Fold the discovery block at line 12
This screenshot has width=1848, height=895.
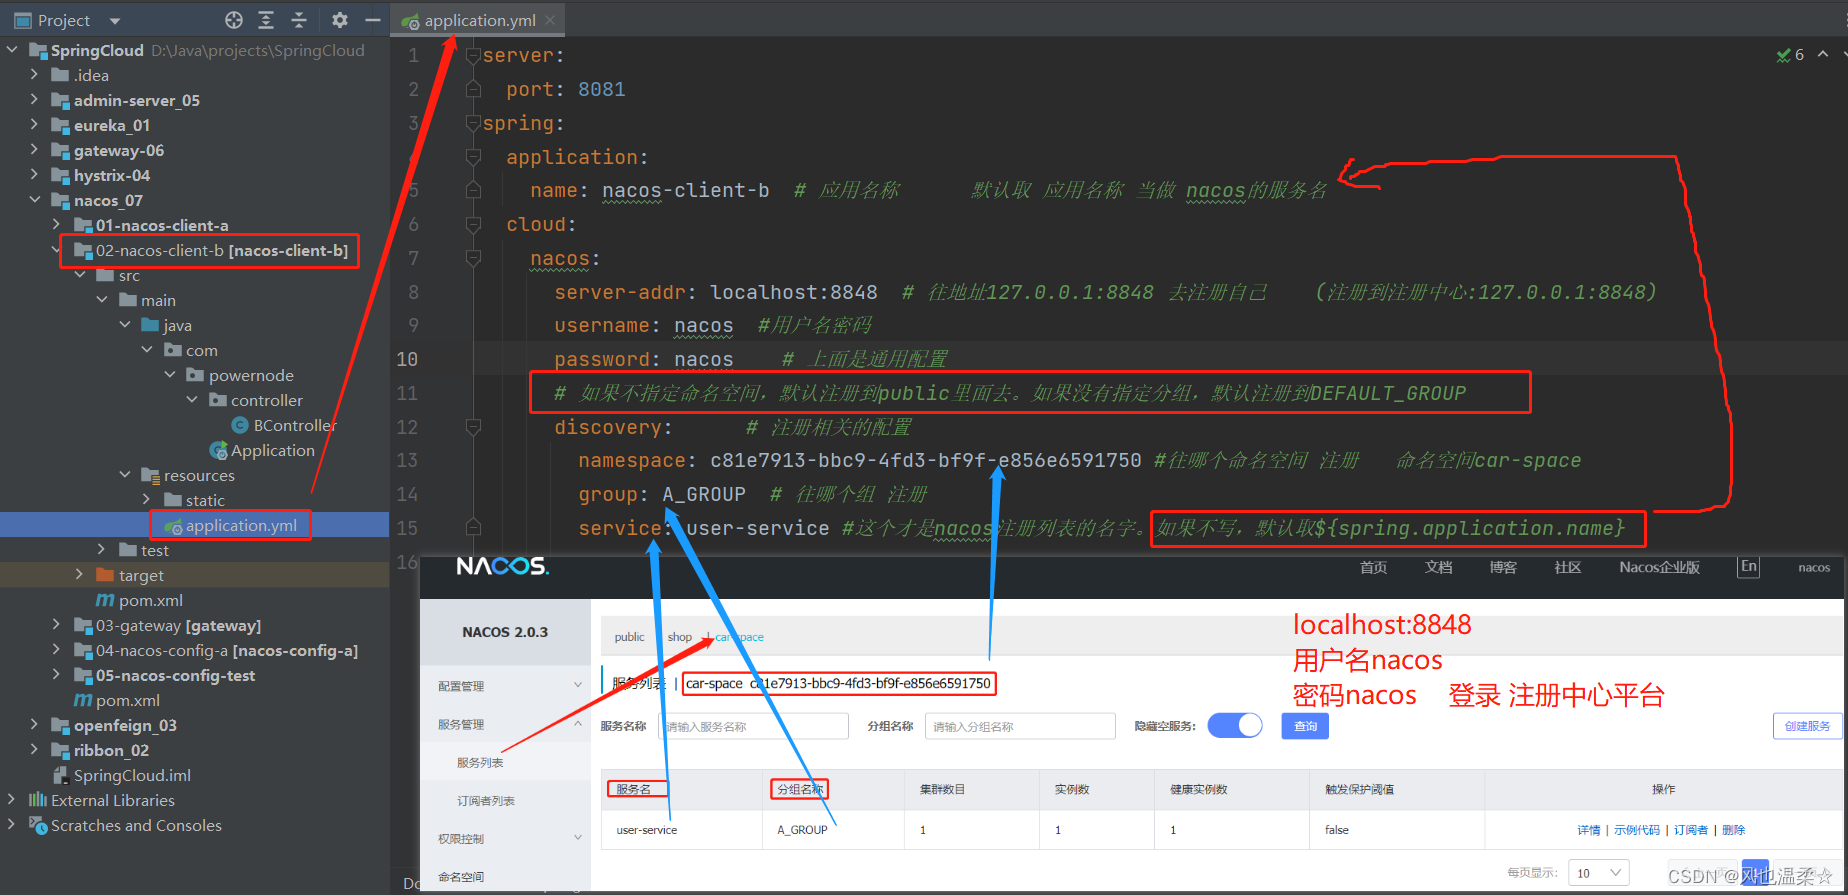(x=474, y=427)
